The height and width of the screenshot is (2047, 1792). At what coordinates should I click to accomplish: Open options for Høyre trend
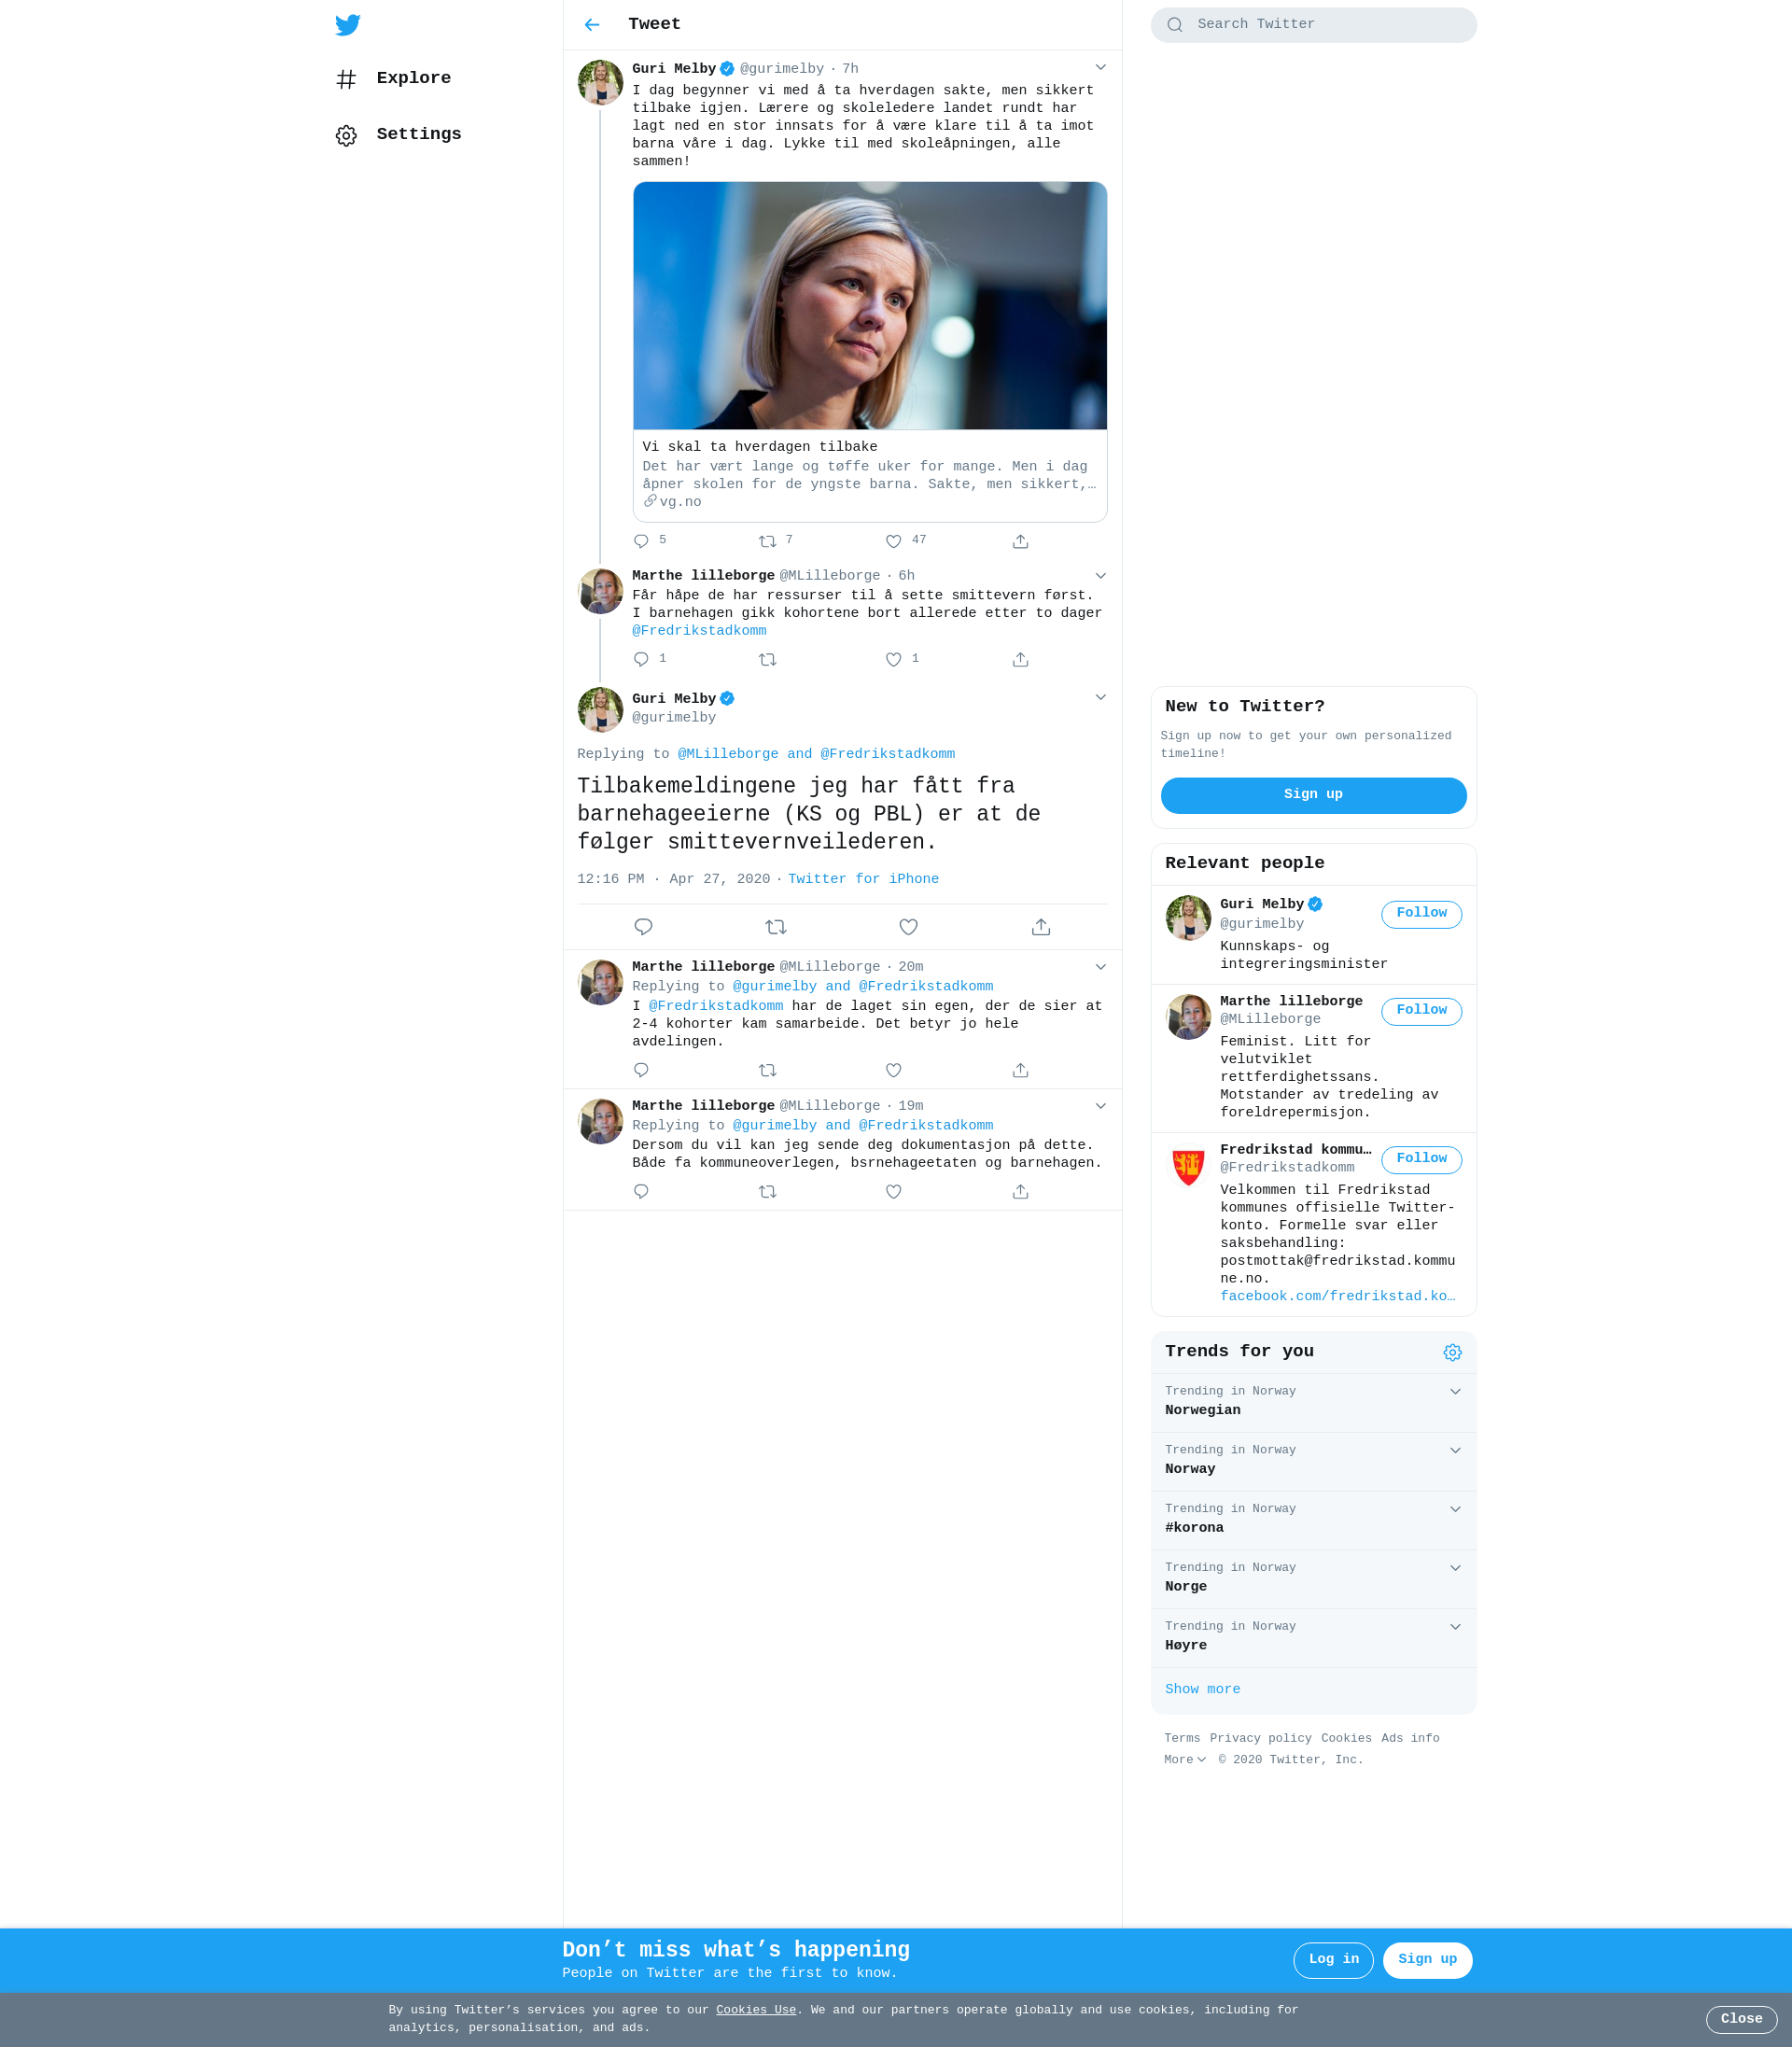click(1455, 1626)
